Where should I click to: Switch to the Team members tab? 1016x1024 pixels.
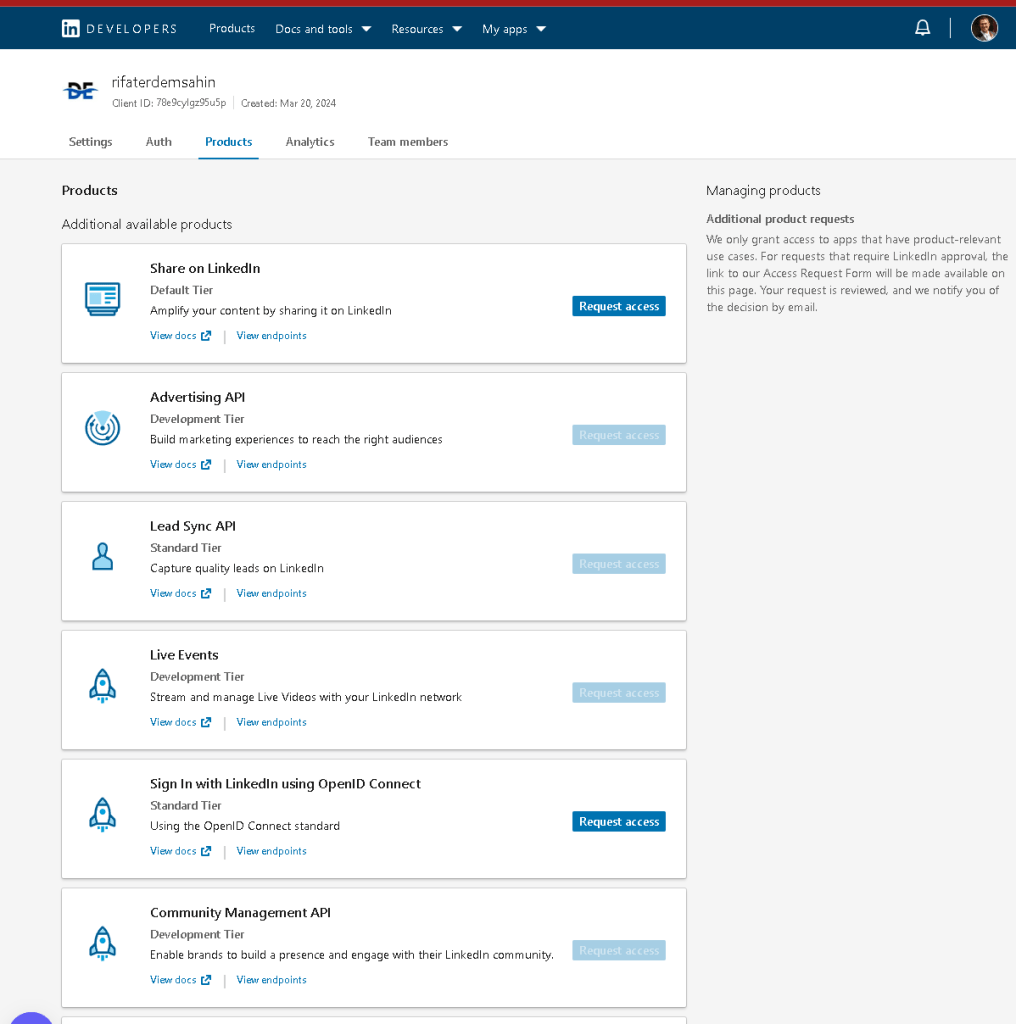407,142
